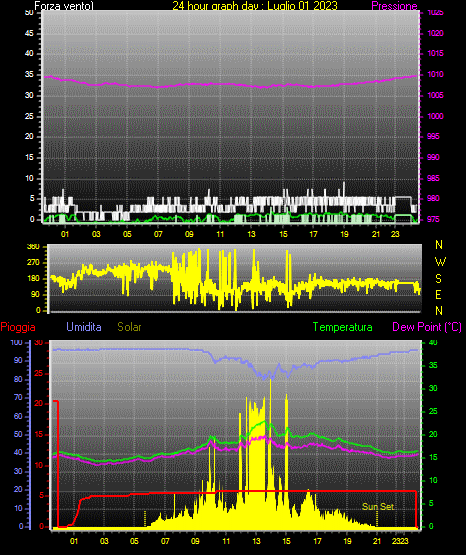
Task: Select the red "Pioggia" legend label
Action: coord(18,327)
